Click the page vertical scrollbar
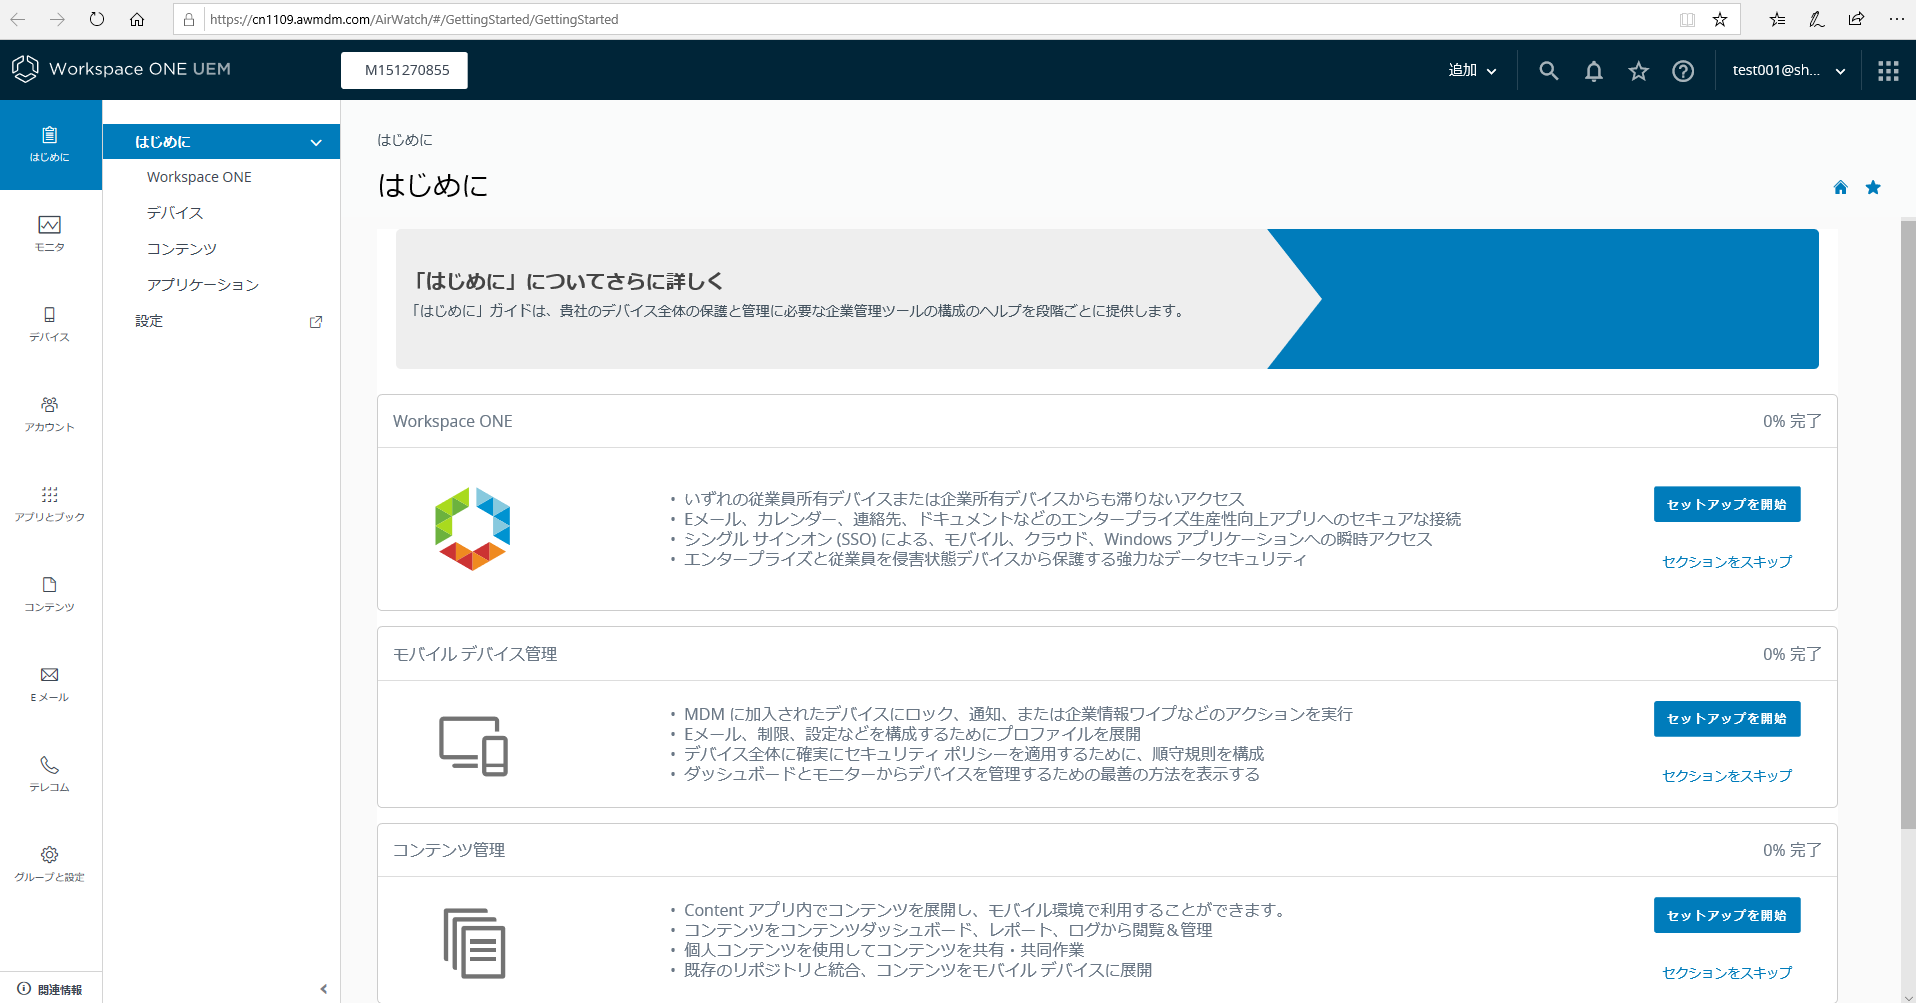The image size is (1916, 1003). [x=1908, y=524]
